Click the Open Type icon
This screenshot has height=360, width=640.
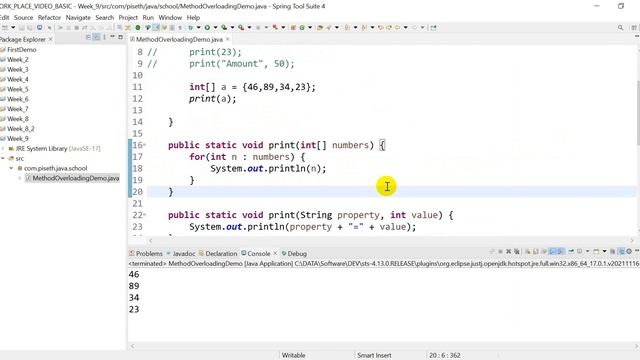[x=320, y=27]
